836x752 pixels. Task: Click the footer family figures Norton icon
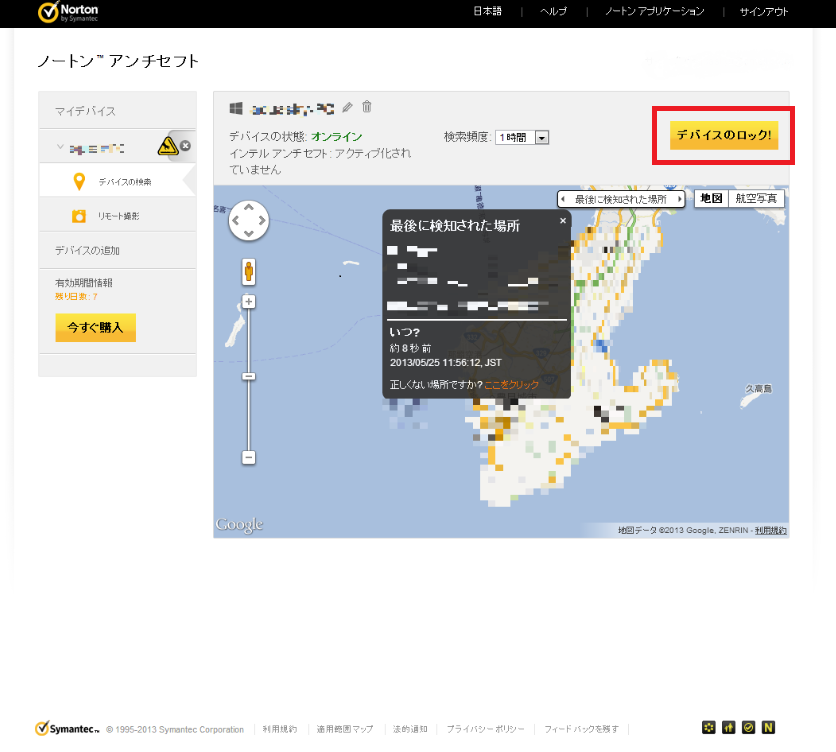click(x=728, y=727)
